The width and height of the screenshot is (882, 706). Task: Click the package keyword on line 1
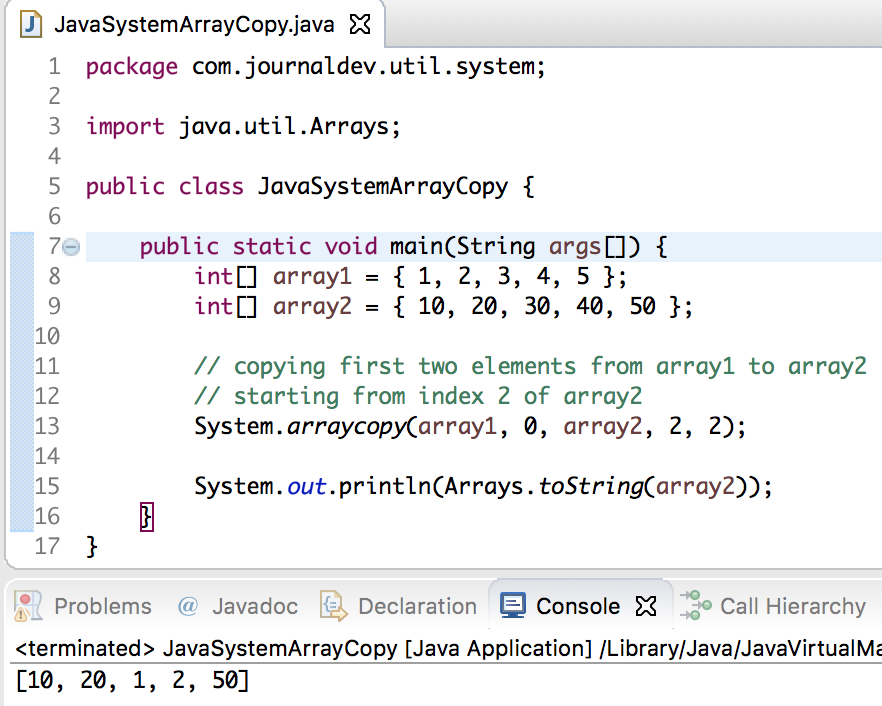coord(132,68)
